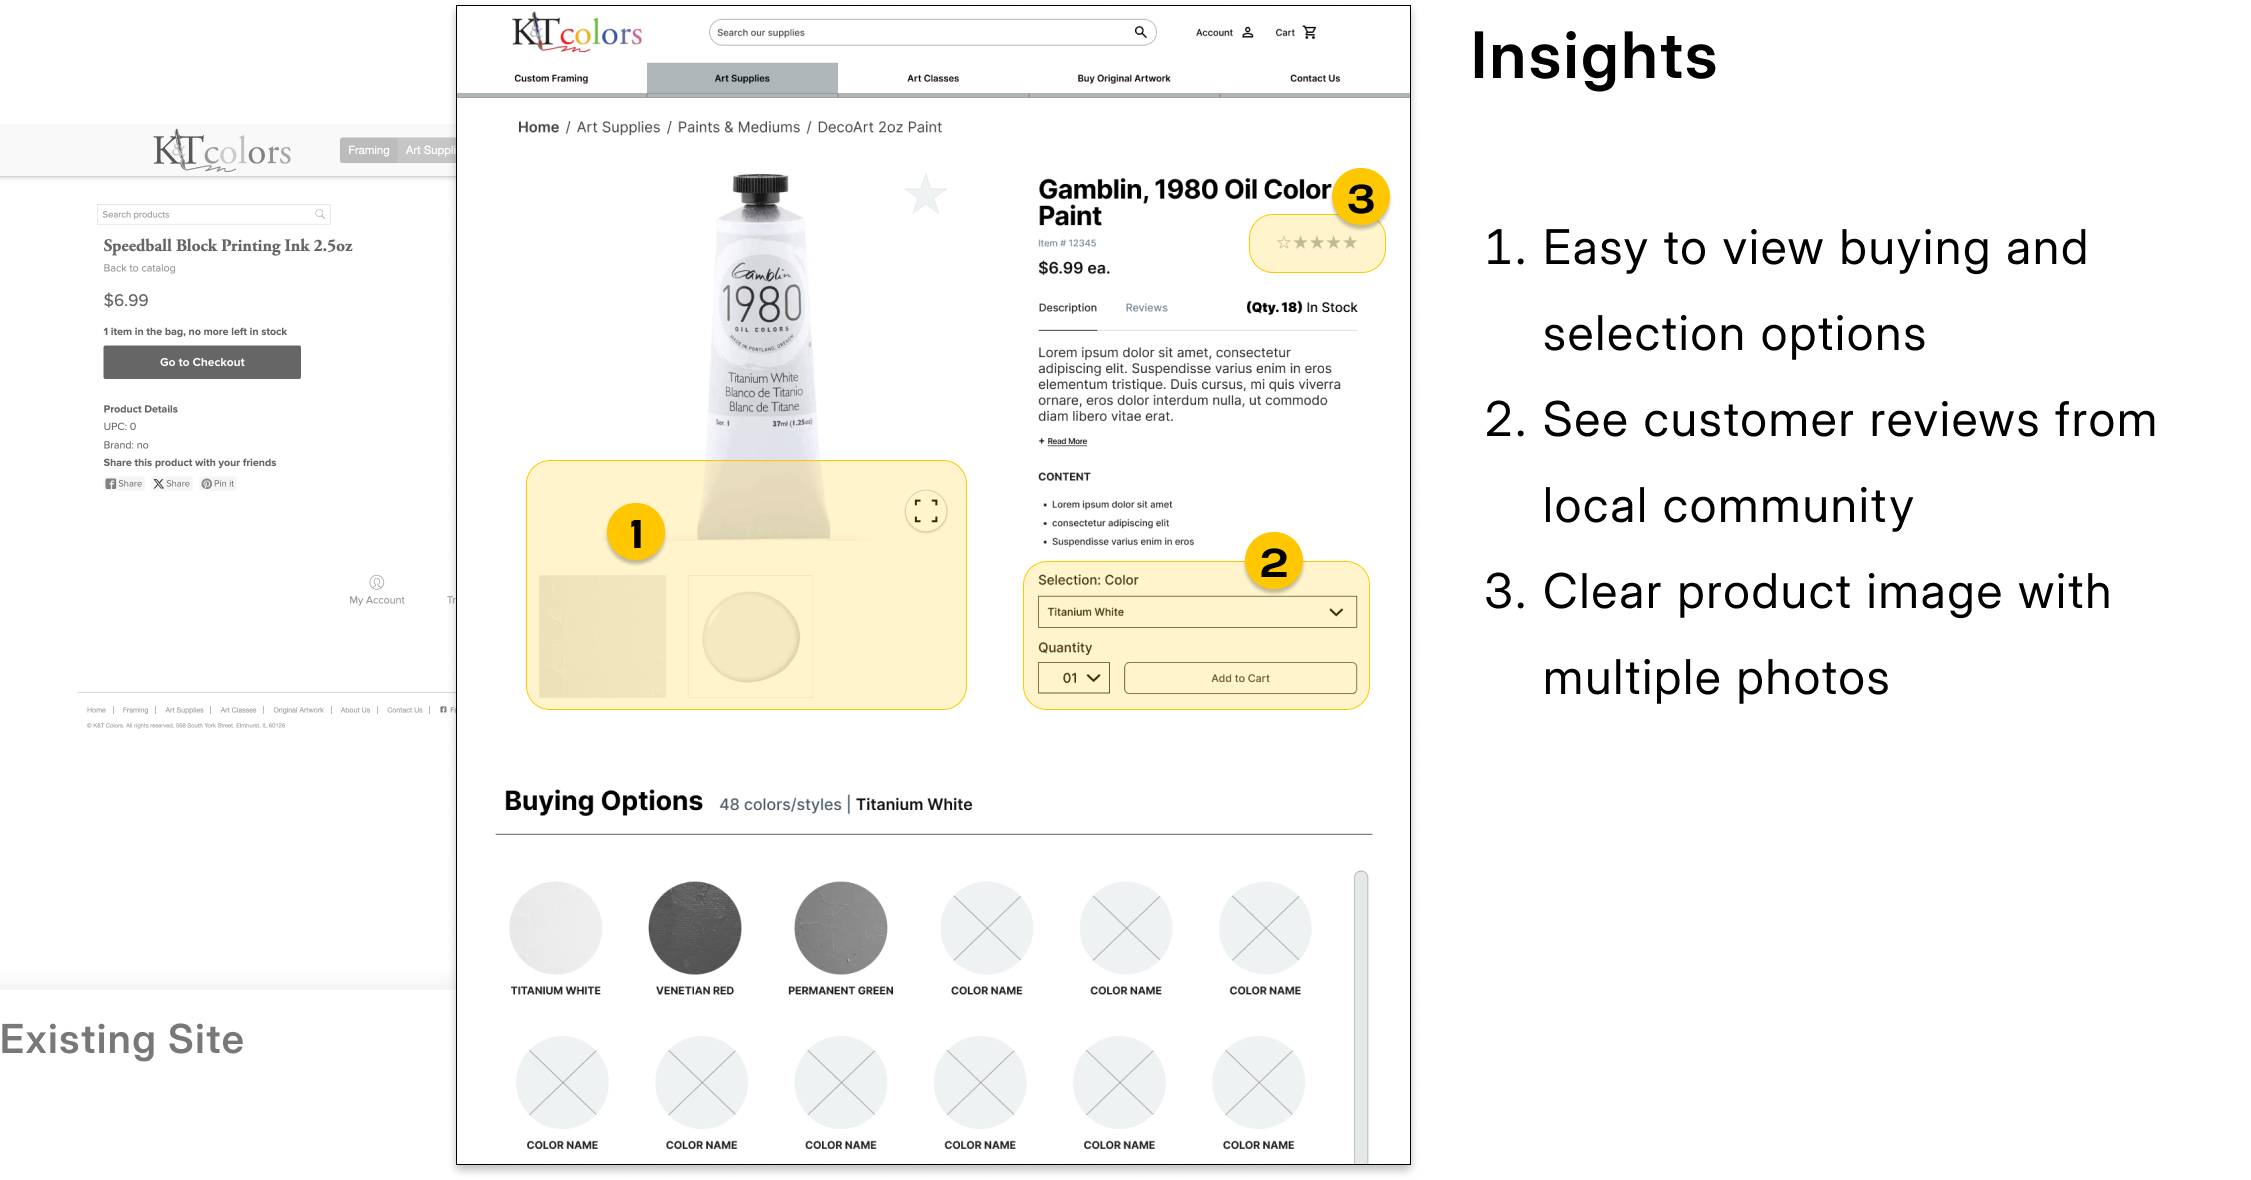Open My Account icon on existing site
Viewport: 2251px width, 1180px height.
pos(377,582)
